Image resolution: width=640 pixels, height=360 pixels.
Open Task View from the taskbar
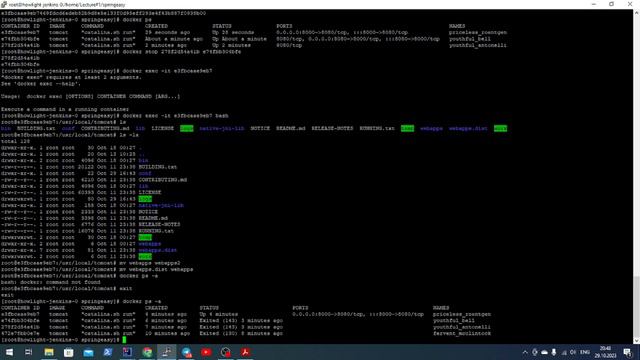click(29, 352)
